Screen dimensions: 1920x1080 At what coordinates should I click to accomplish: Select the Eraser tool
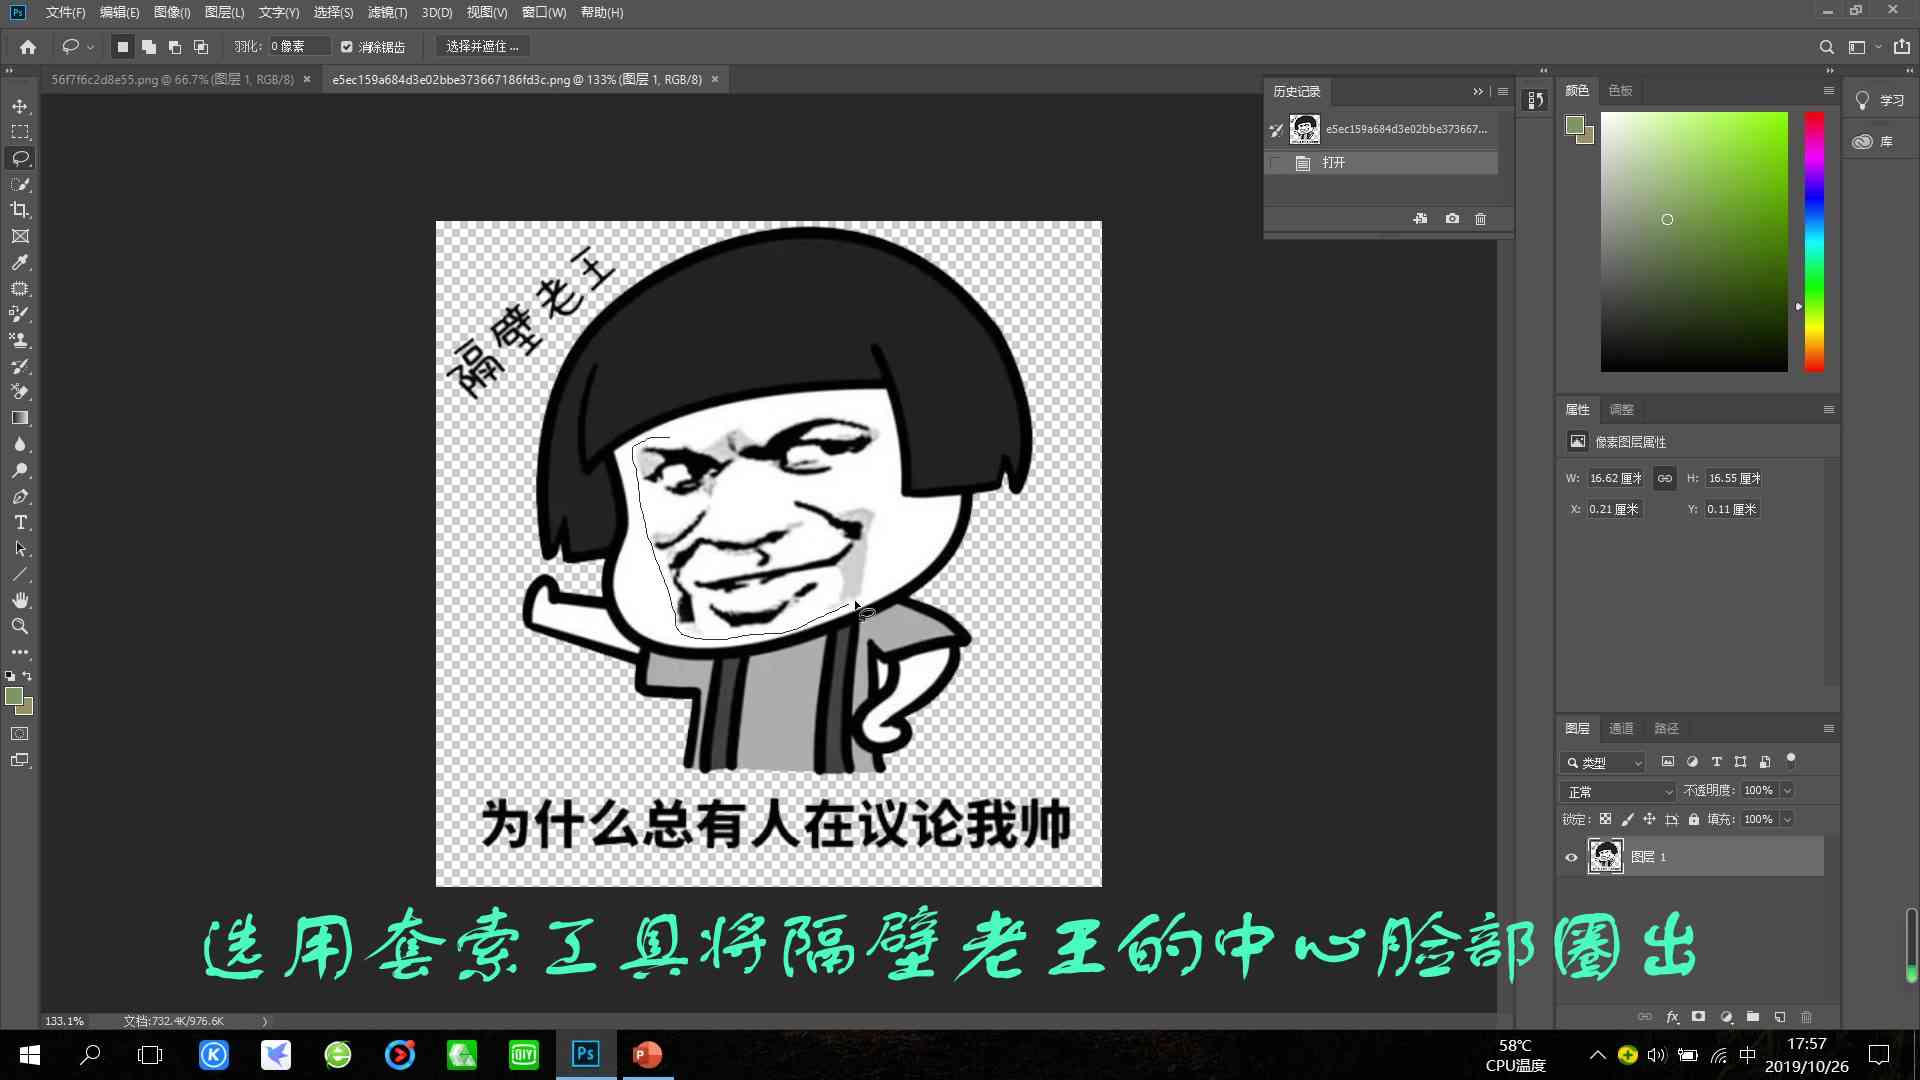(20, 392)
